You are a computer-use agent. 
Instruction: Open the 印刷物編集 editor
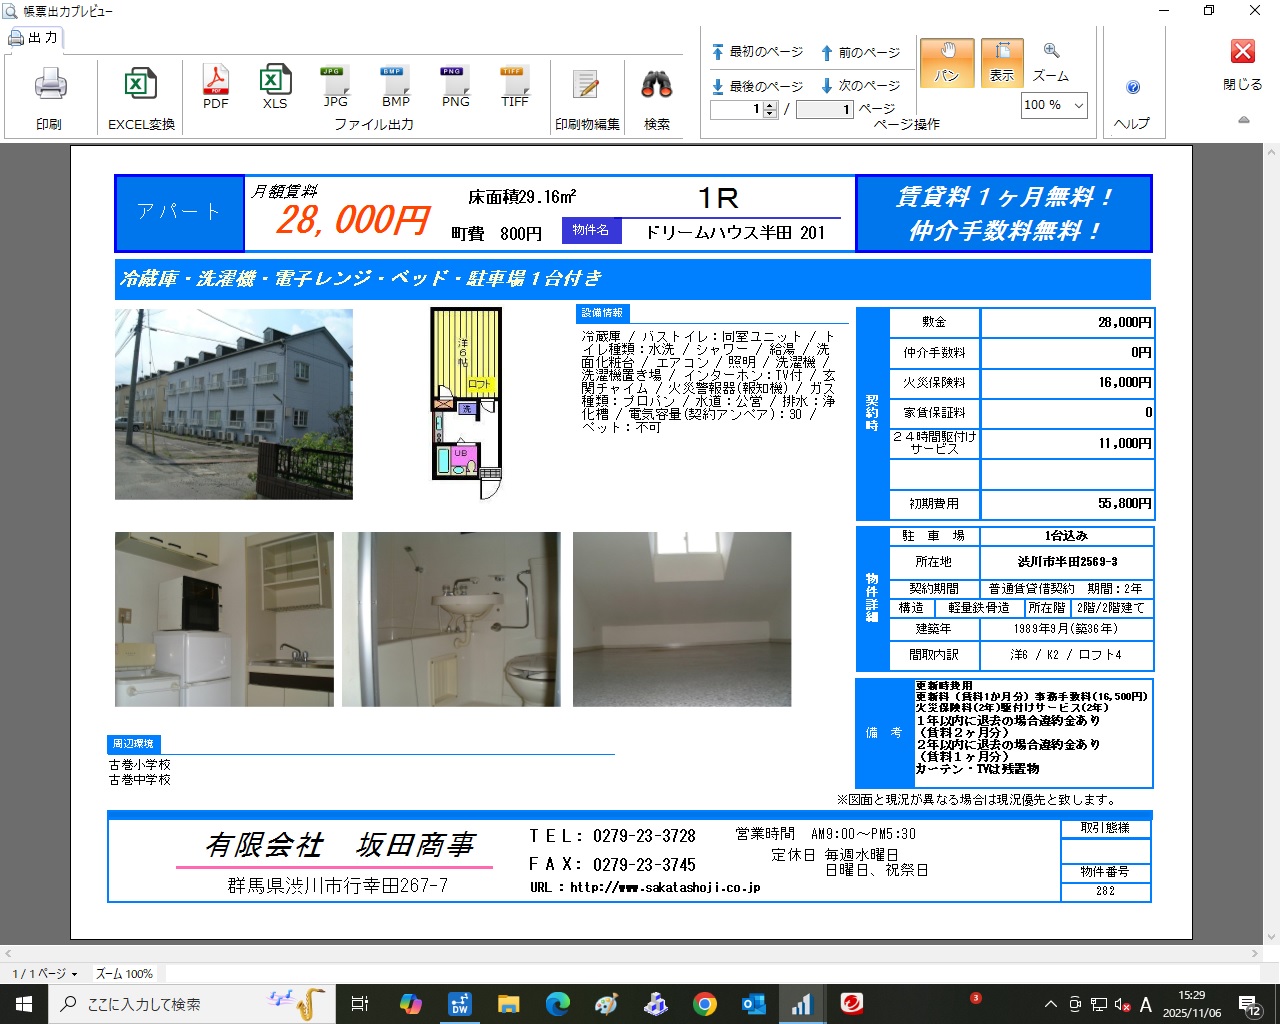pyautogui.click(x=587, y=87)
